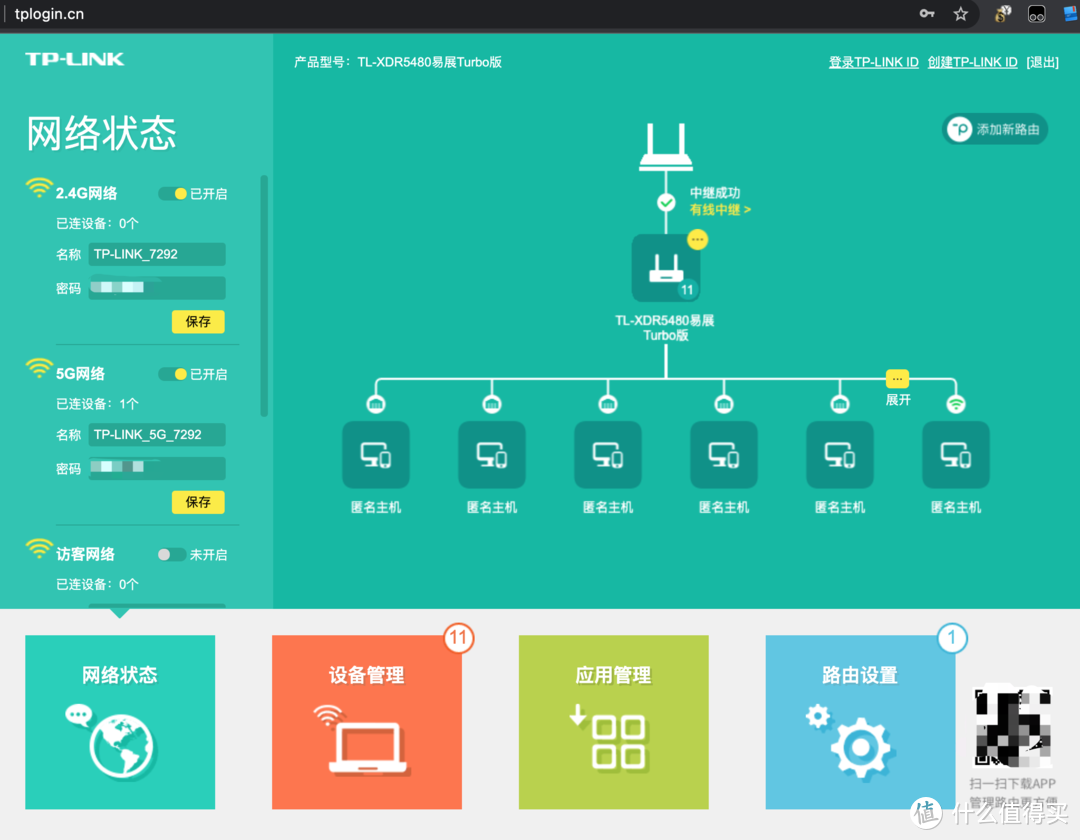The width and height of the screenshot is (1080, 840).
Task: Click the key icon in browser address bar
Action: coord(926,14)
